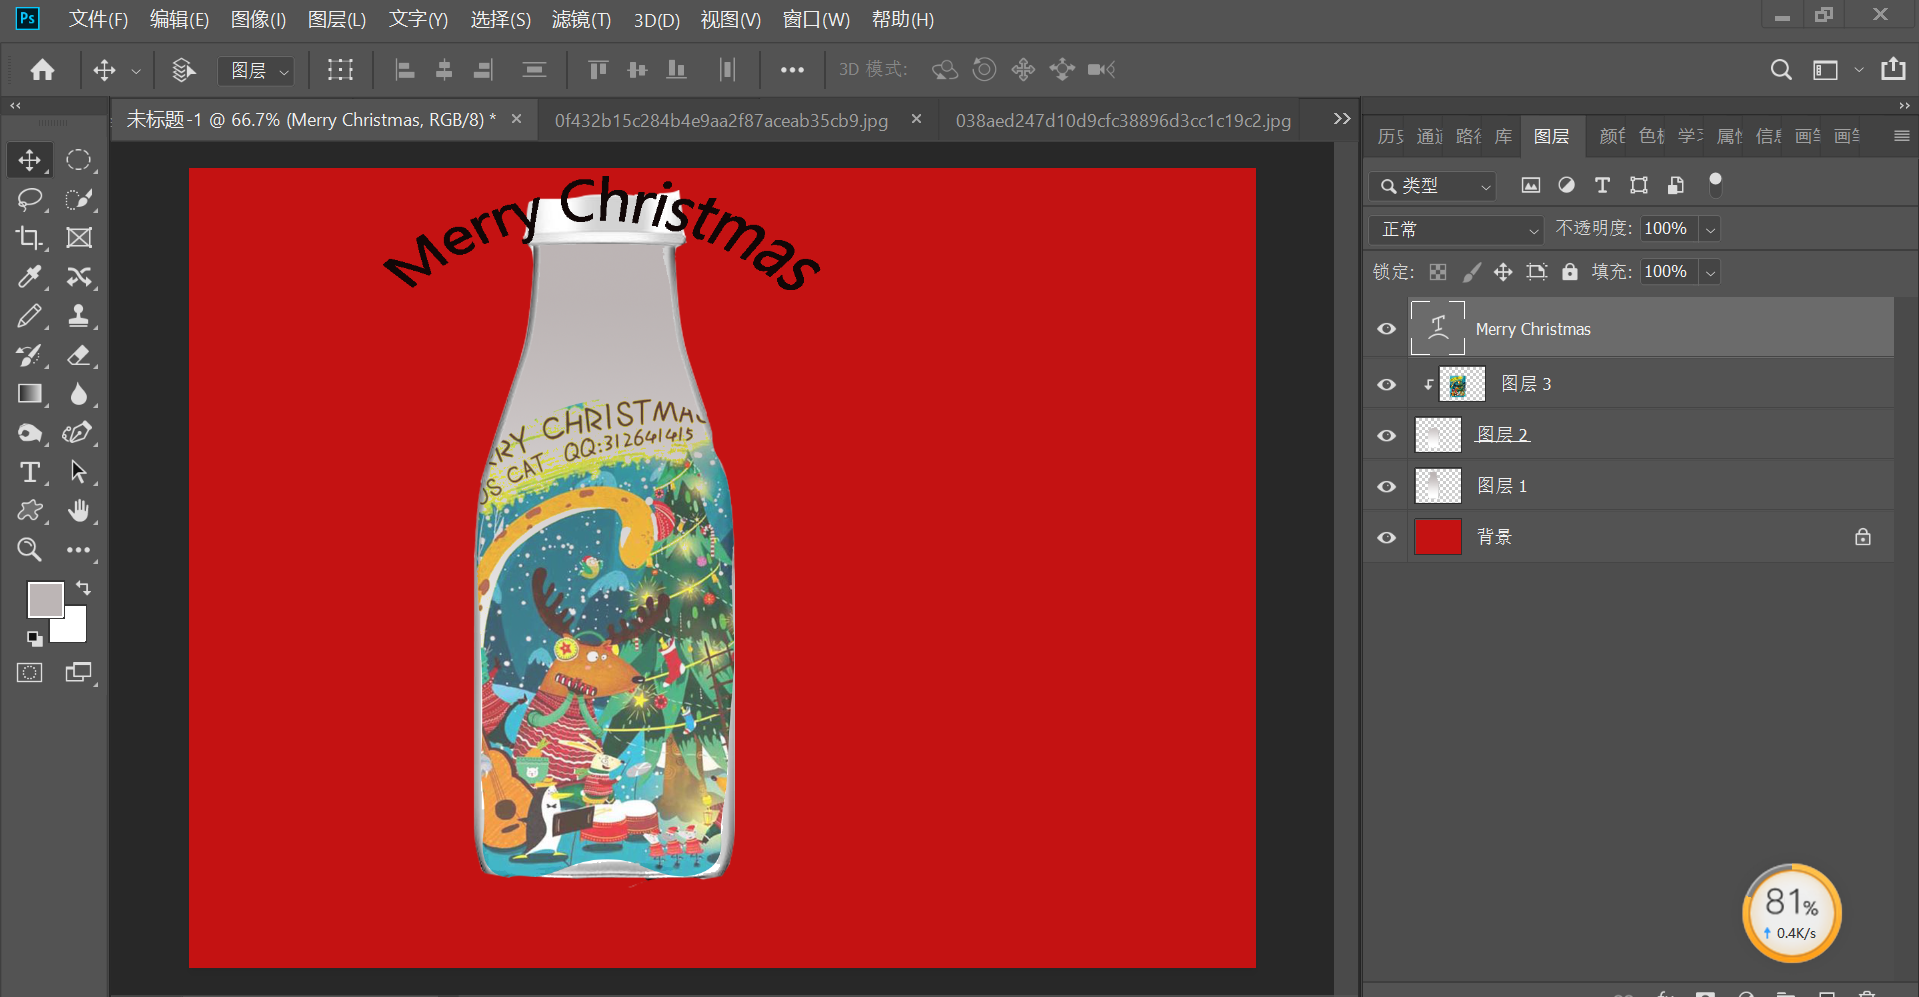
Task: Switch to the 图层 panel tab
Action: pos(1551,136)
